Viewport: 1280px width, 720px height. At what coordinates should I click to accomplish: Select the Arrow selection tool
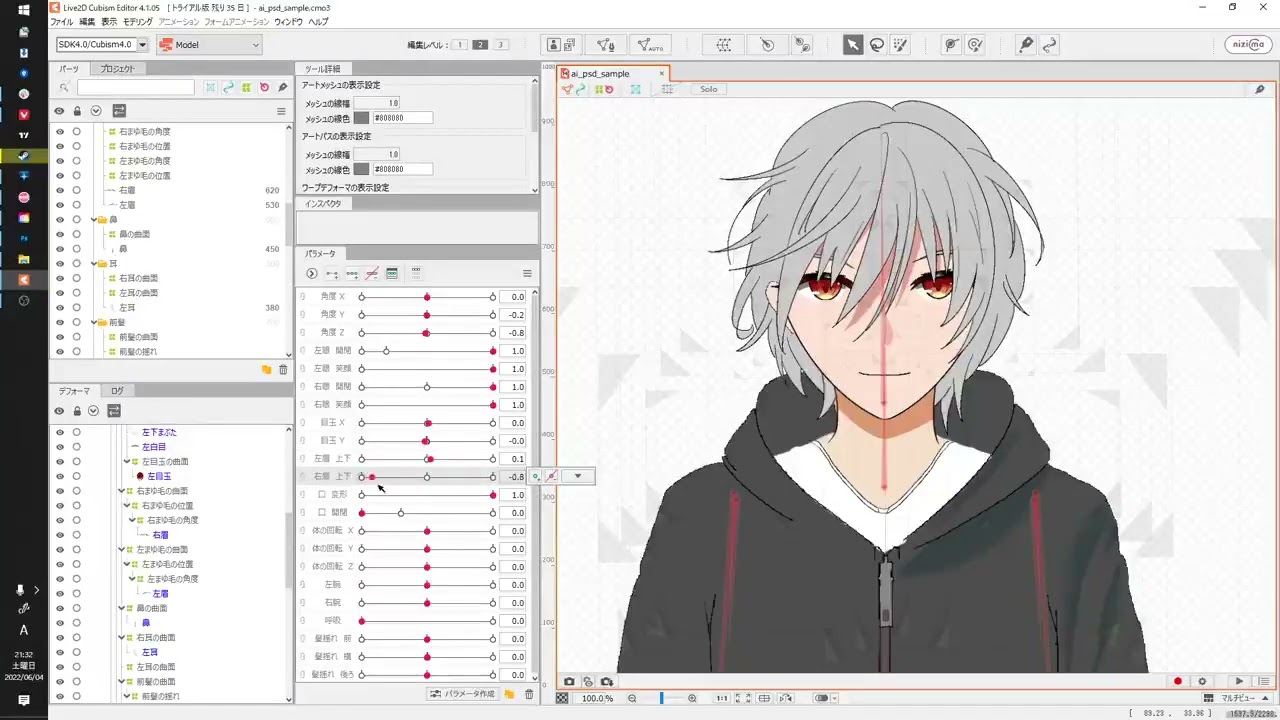pos(852,44)
